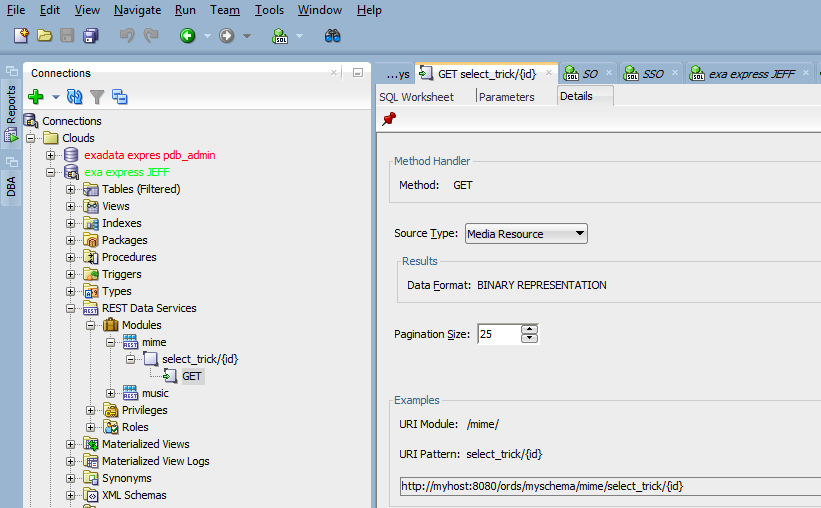This screenshot has height=508, width=821.
Task: Collapse the Clouds folder
Action: click(30, 138)
